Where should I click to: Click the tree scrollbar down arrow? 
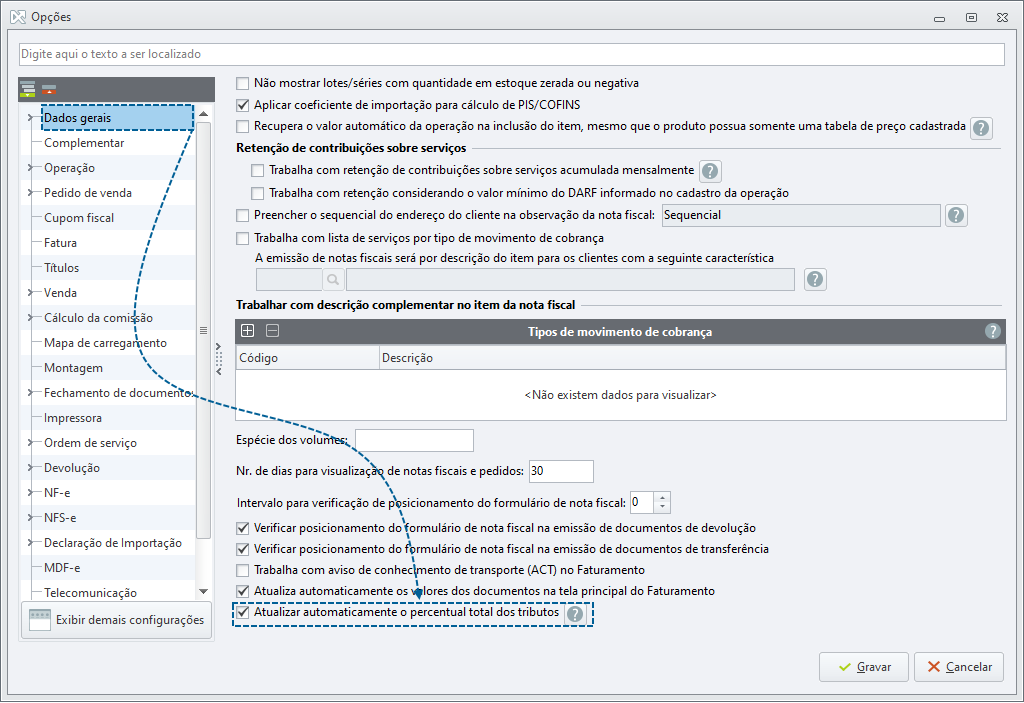[x=203, y=591]
